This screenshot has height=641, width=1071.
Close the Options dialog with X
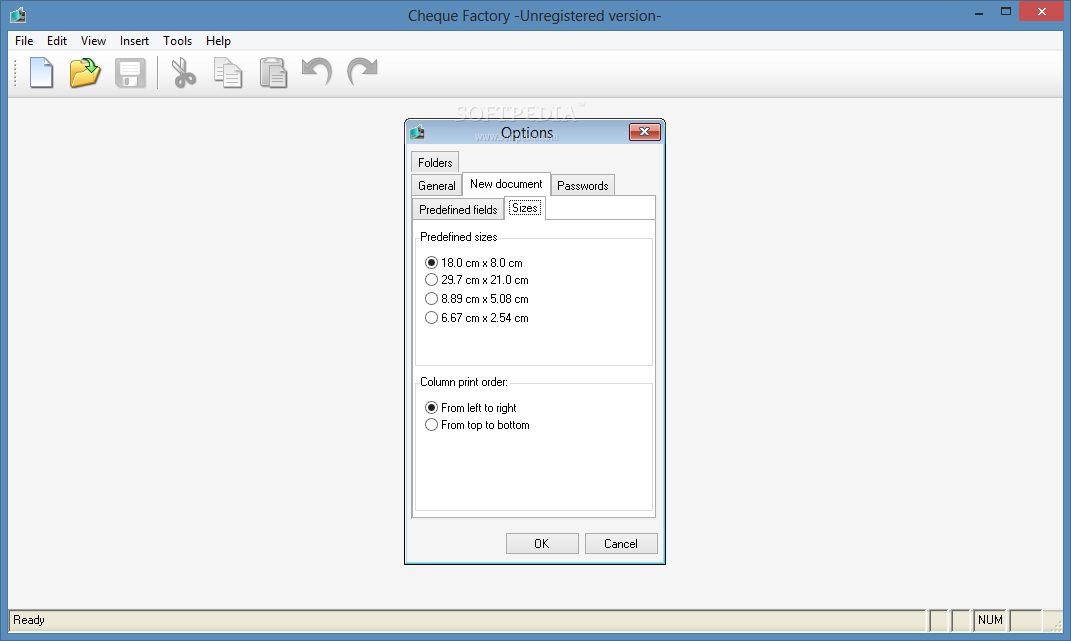click(644, 132)
